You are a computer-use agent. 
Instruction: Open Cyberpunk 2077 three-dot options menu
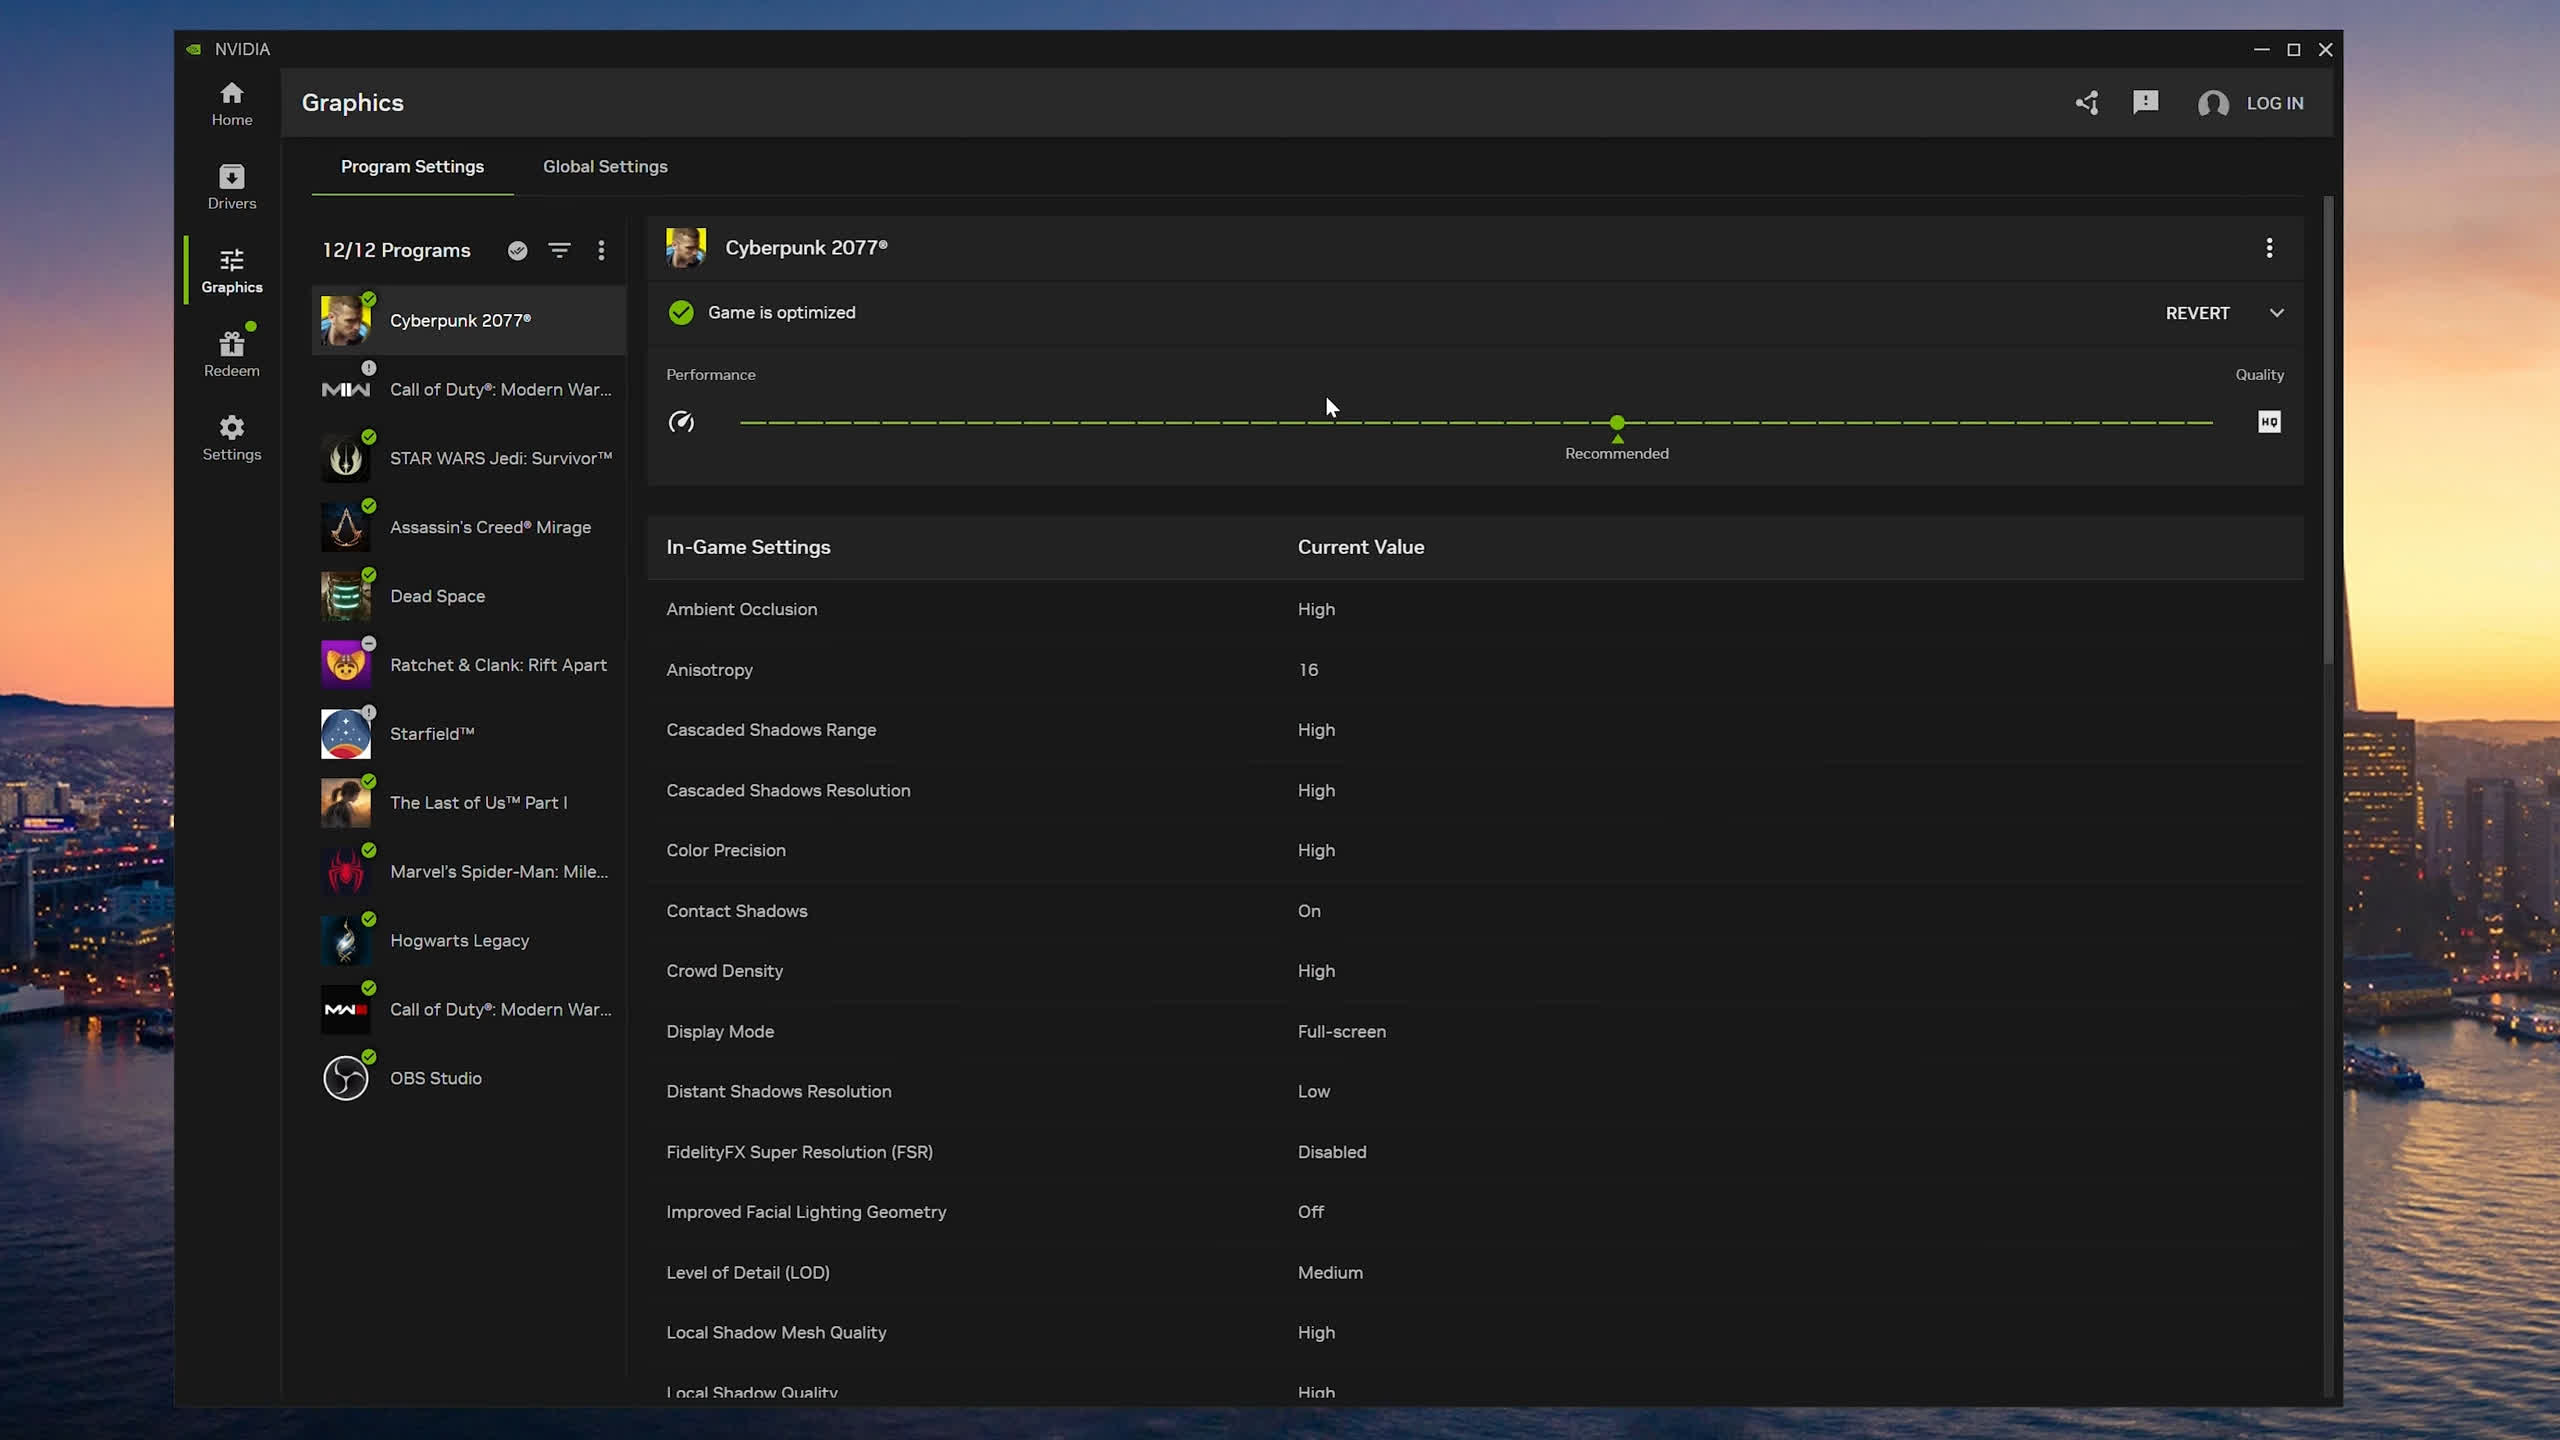2269,248
